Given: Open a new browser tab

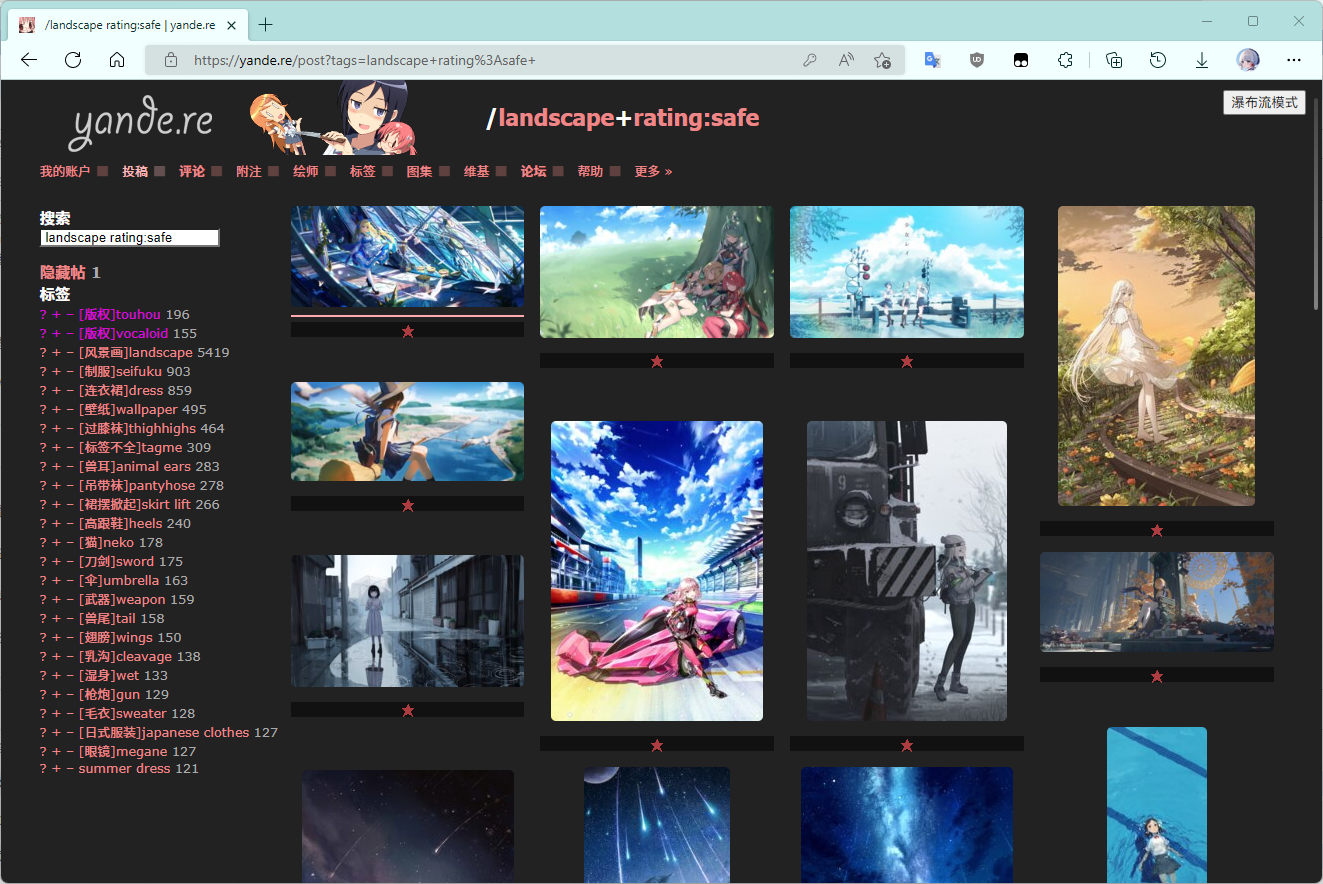Looking at the screenshot, I should (x=265, y=24).
